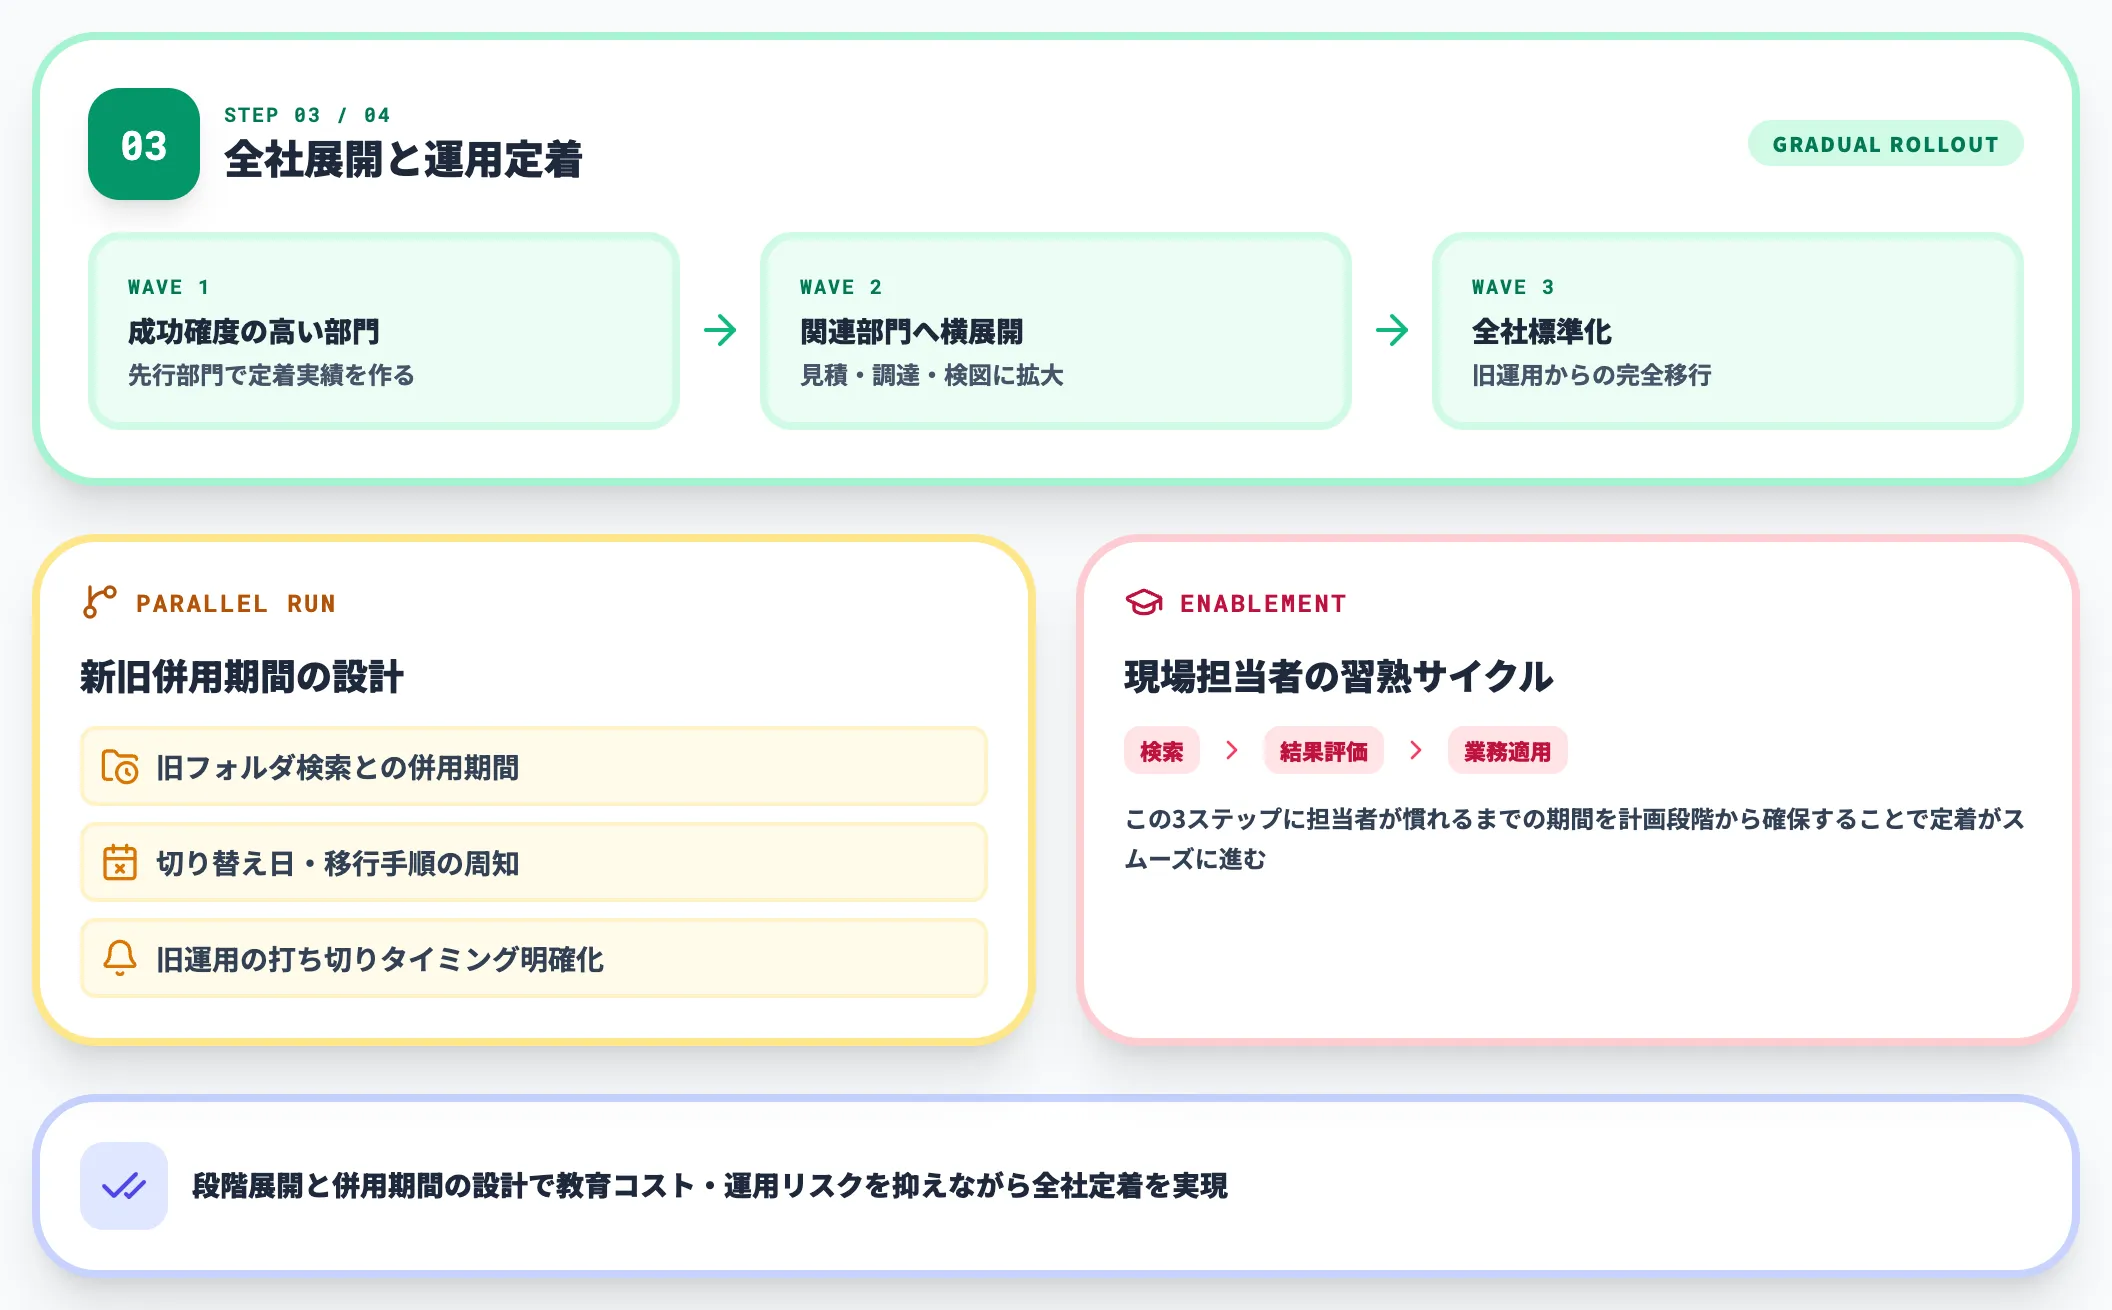Toggle the 業務適用 pill

[x=1507, y=751]
